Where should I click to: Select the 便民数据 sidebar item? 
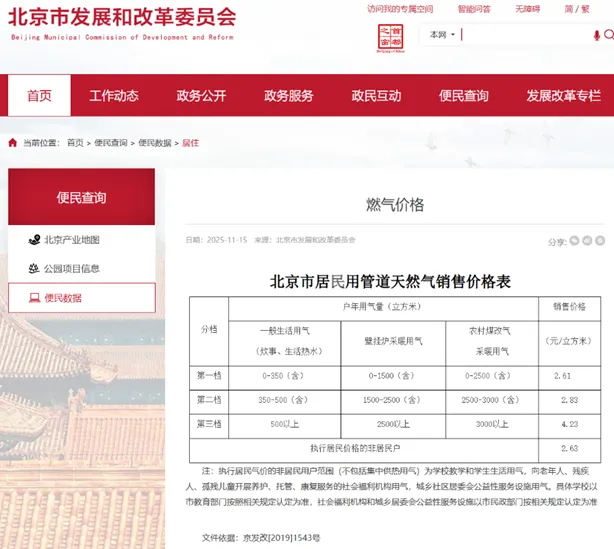click(81, 298)
